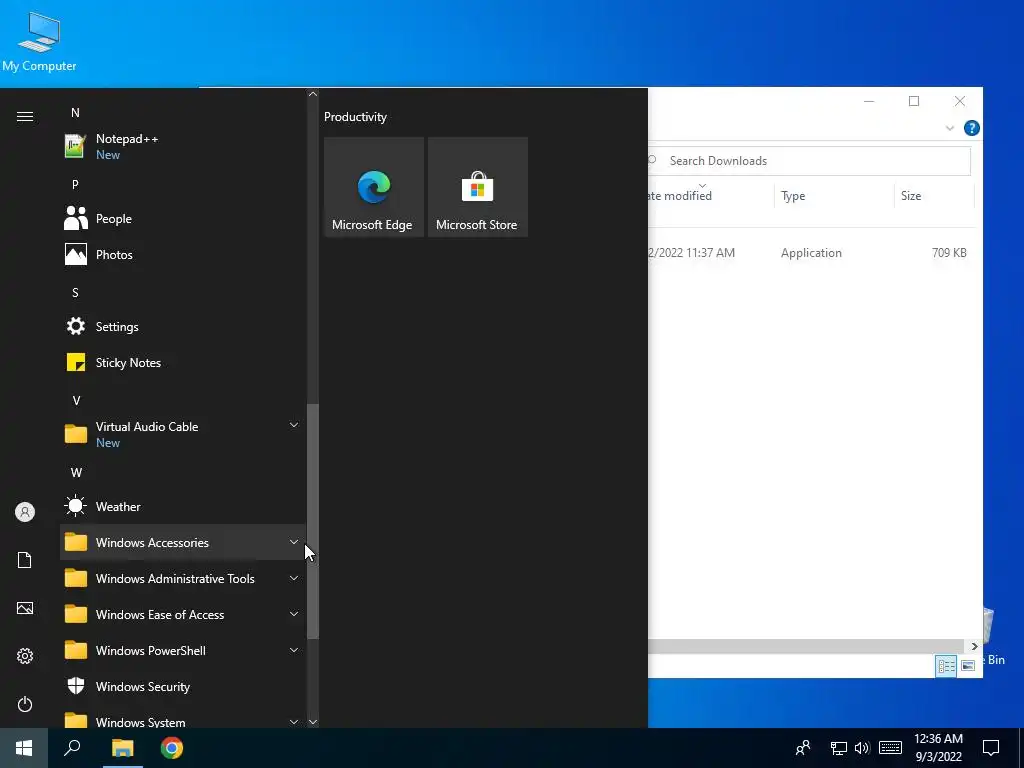Switch Explorer to details view icon
The image size is (1024, 768).
[x=946, y=665]
